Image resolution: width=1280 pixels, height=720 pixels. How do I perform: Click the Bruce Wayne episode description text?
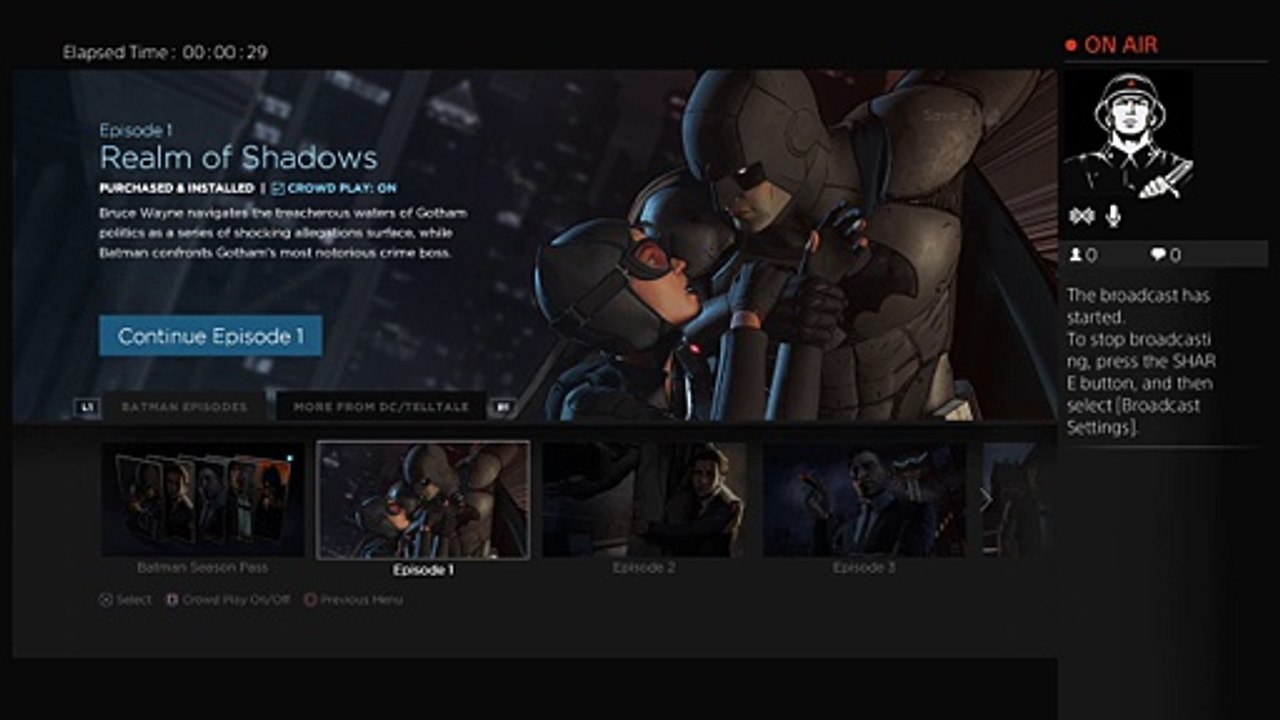pyautogui.click(x=284, y=233)
